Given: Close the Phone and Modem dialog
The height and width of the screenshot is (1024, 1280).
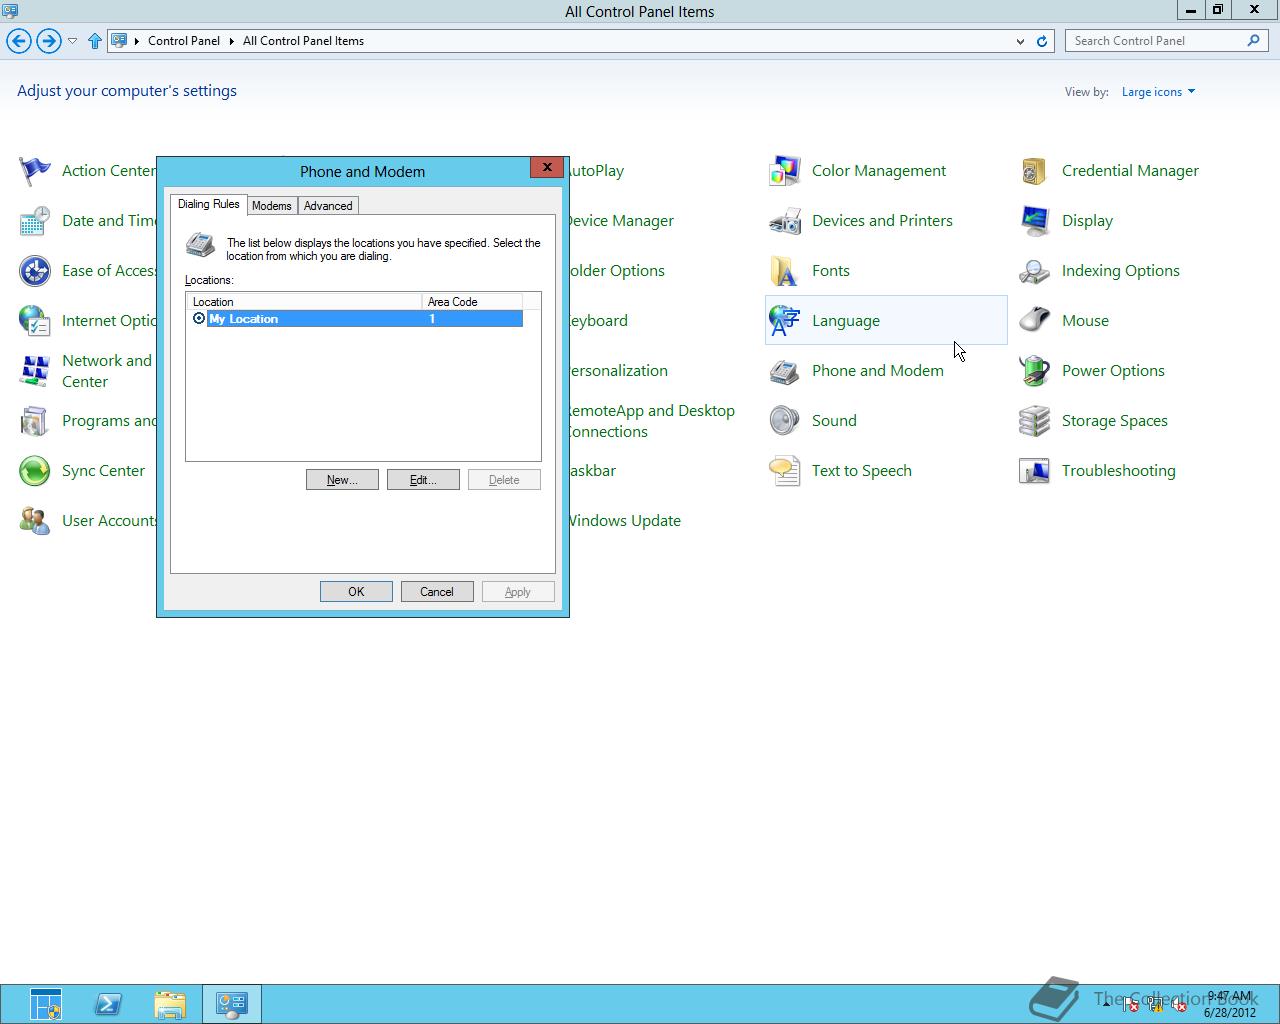Looking at the screenshot, I should pos(547,168).
